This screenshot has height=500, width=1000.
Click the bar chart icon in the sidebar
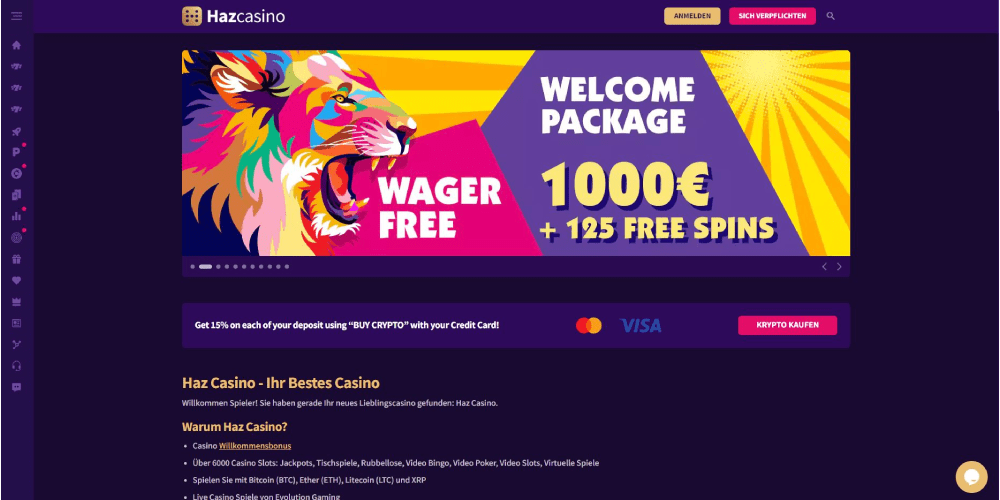coord(17,216)
